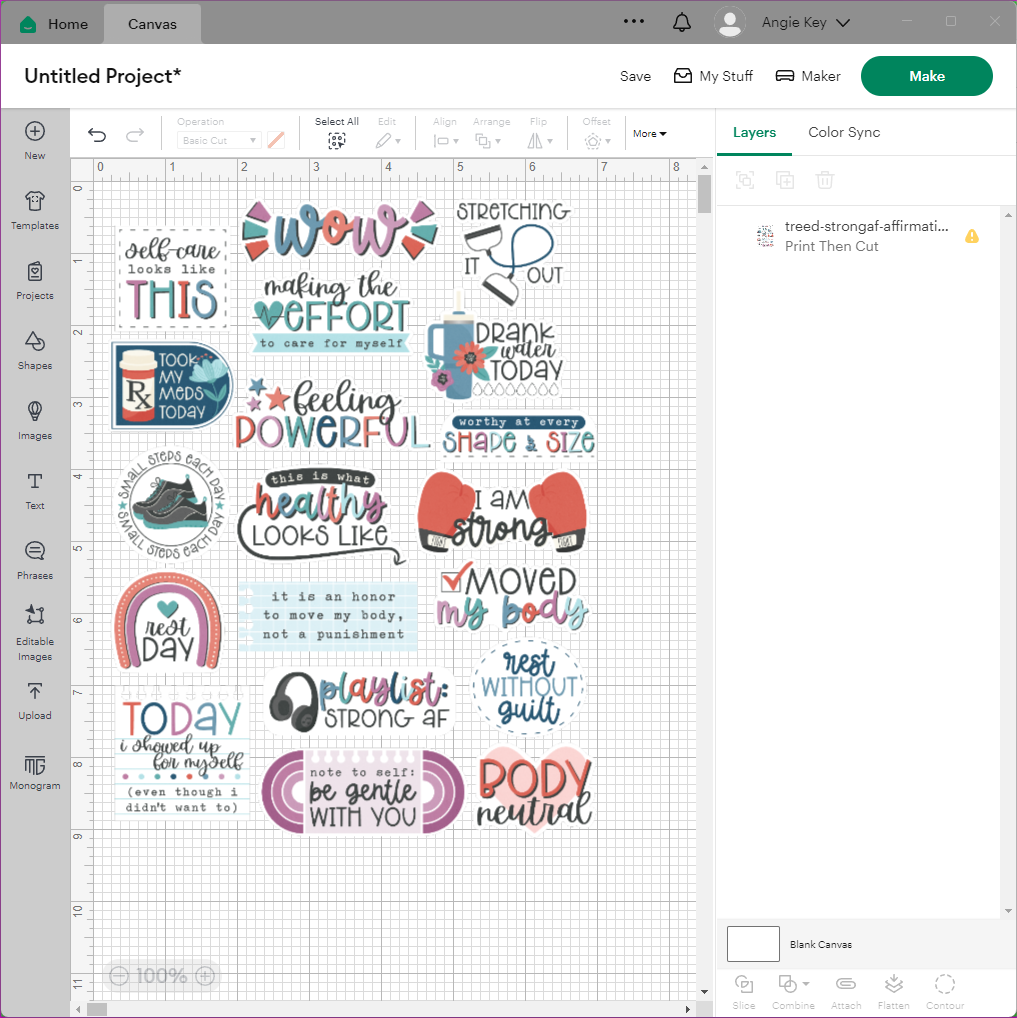Expand the More toolbar dropdown
Screen dimensions: 1017x1018
tap(649, 134)
